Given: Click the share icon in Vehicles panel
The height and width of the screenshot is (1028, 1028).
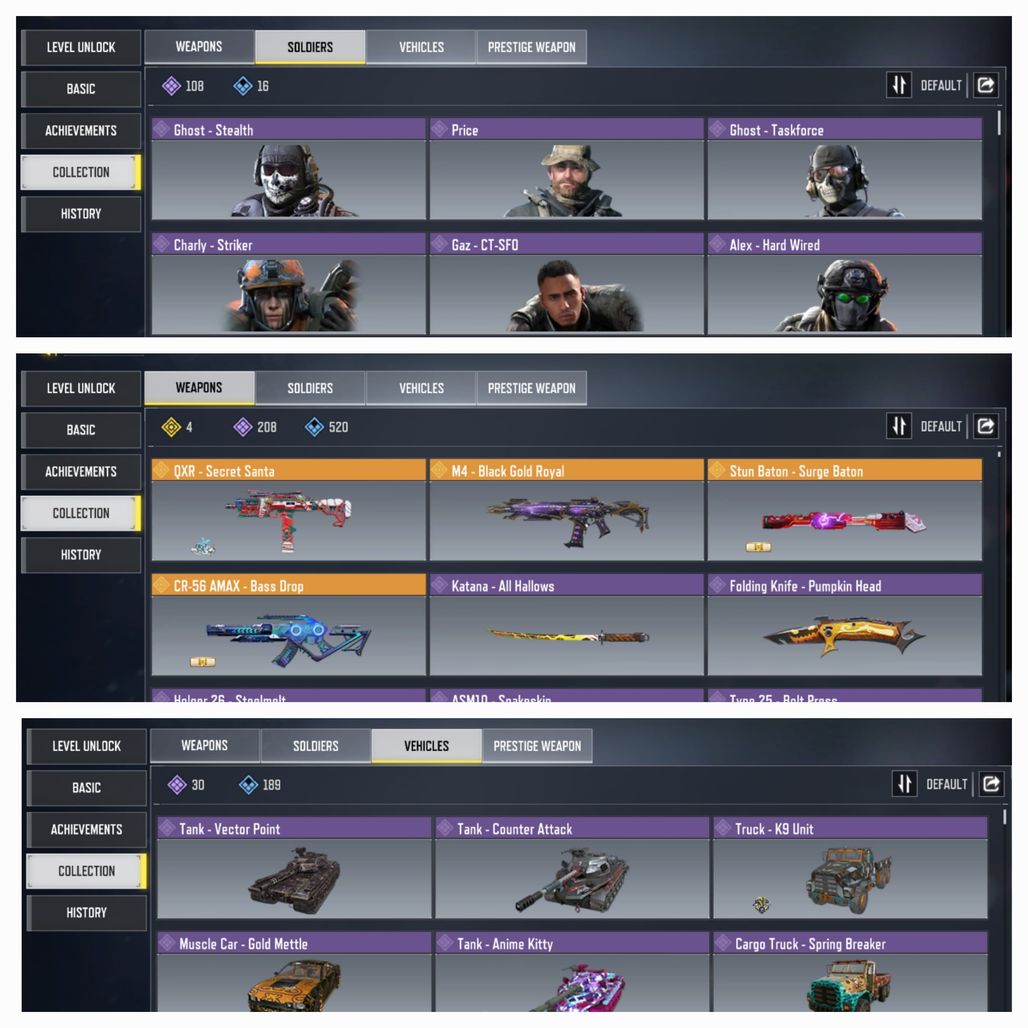Looking at the screenshot, I should (991, 784).
